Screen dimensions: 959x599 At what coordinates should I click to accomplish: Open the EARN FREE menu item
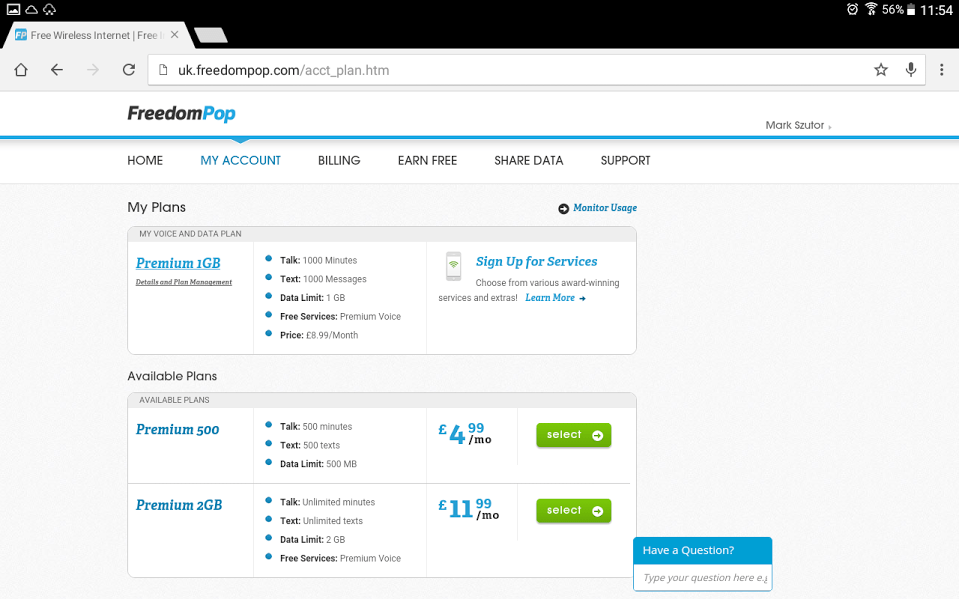tap(427, 160)
